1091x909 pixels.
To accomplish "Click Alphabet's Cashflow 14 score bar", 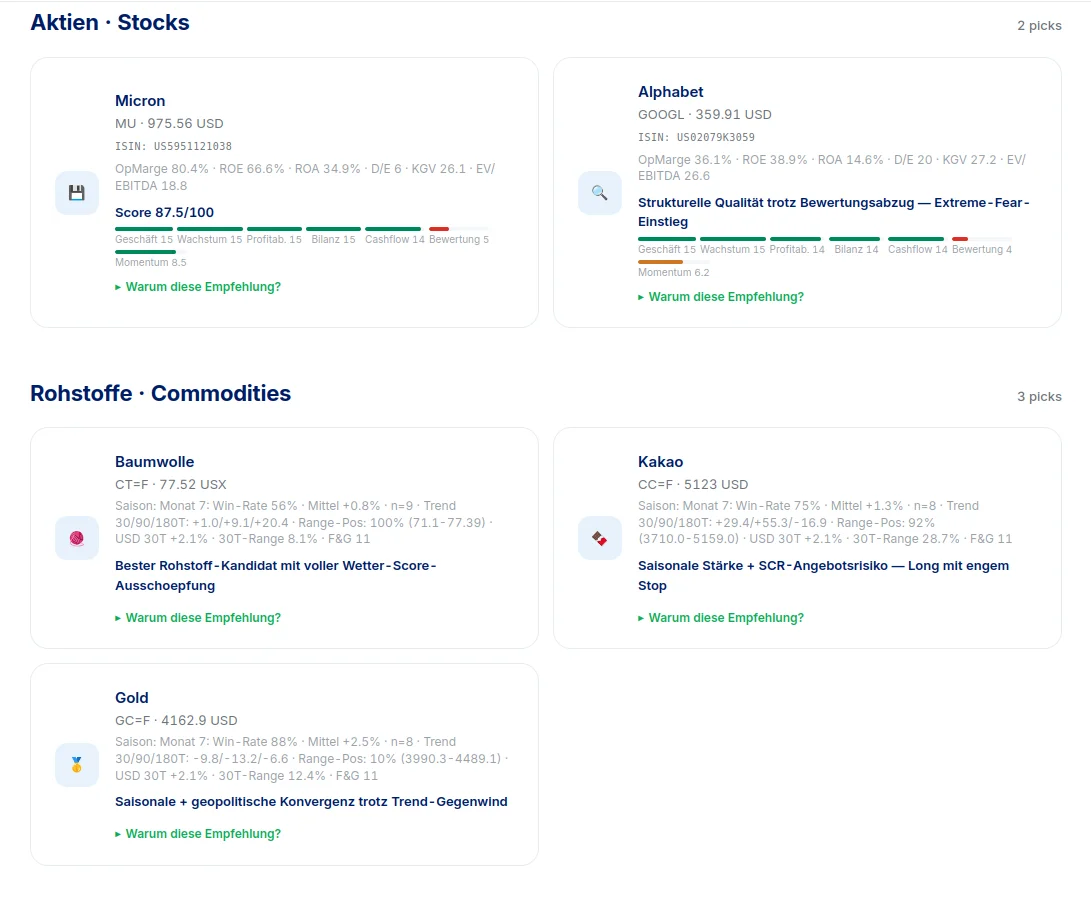I will [916, 239].
